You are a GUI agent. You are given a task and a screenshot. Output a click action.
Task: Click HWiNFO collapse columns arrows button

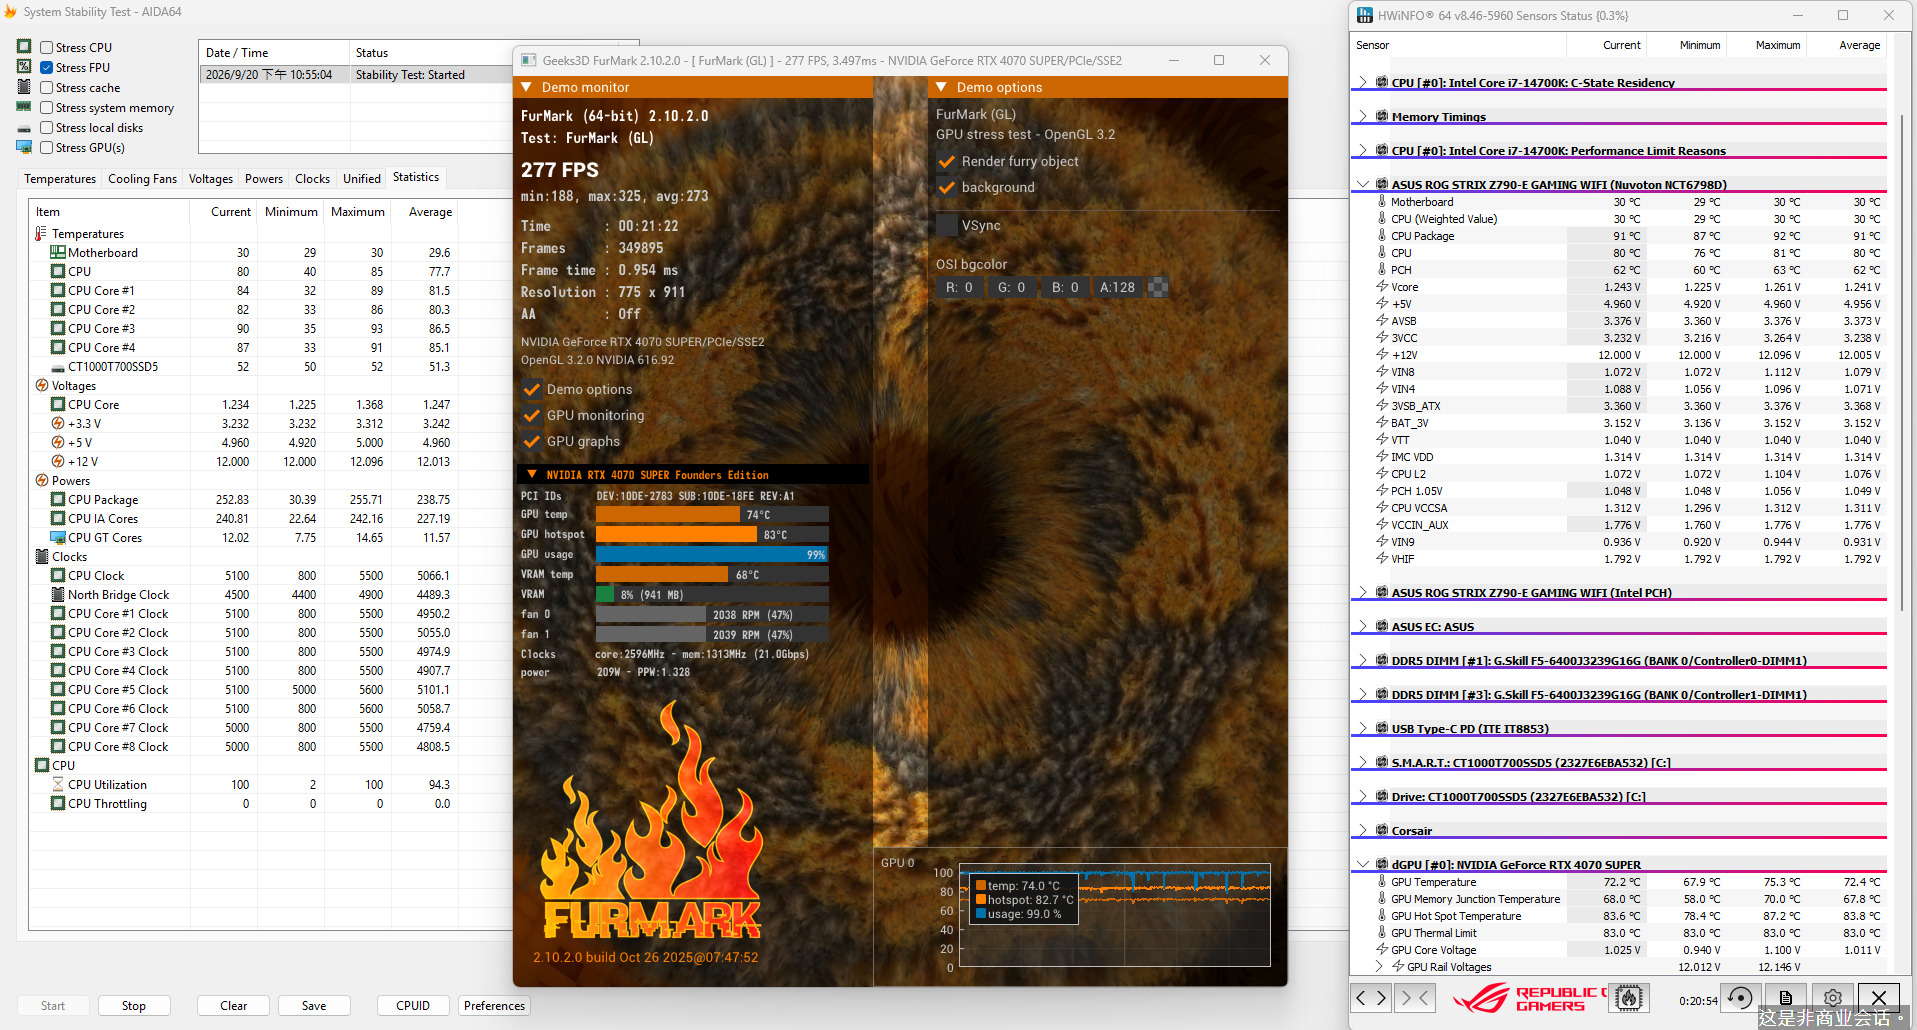coord(1415,997)
